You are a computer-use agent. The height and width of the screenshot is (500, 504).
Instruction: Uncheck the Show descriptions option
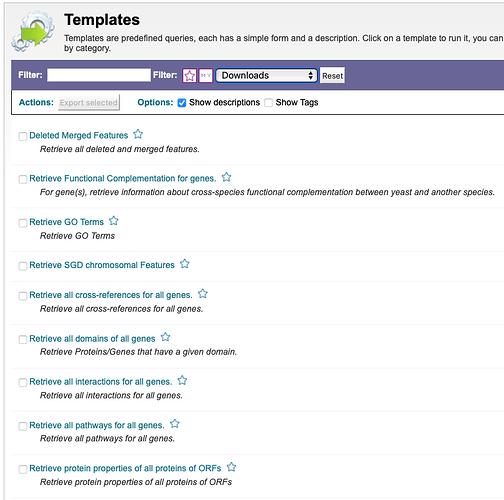point(182,103)
